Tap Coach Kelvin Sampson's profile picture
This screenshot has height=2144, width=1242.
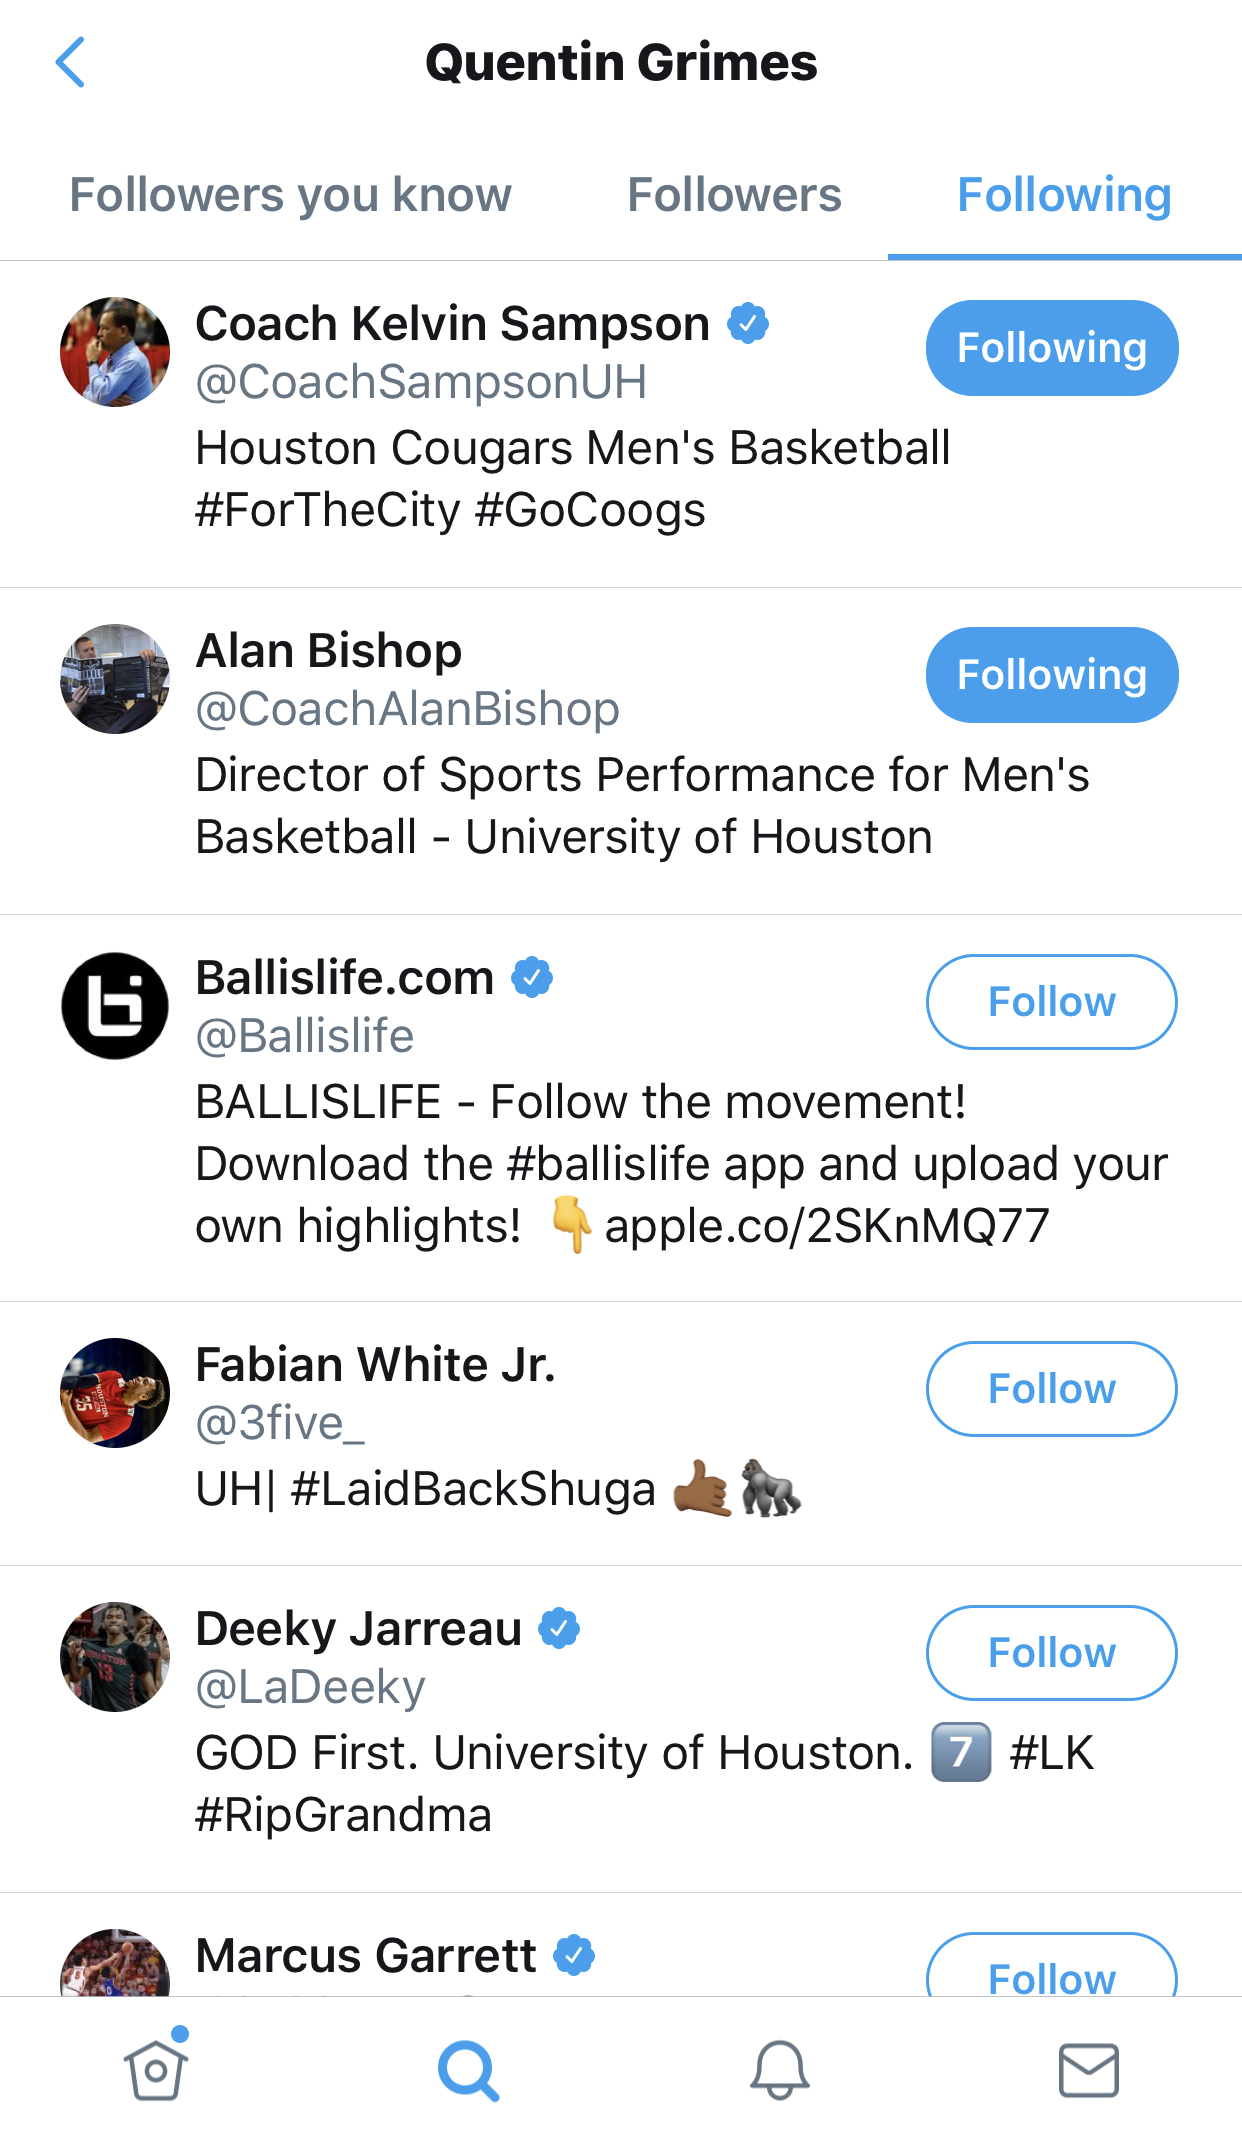pyautogui.click(x=115, y=352)
